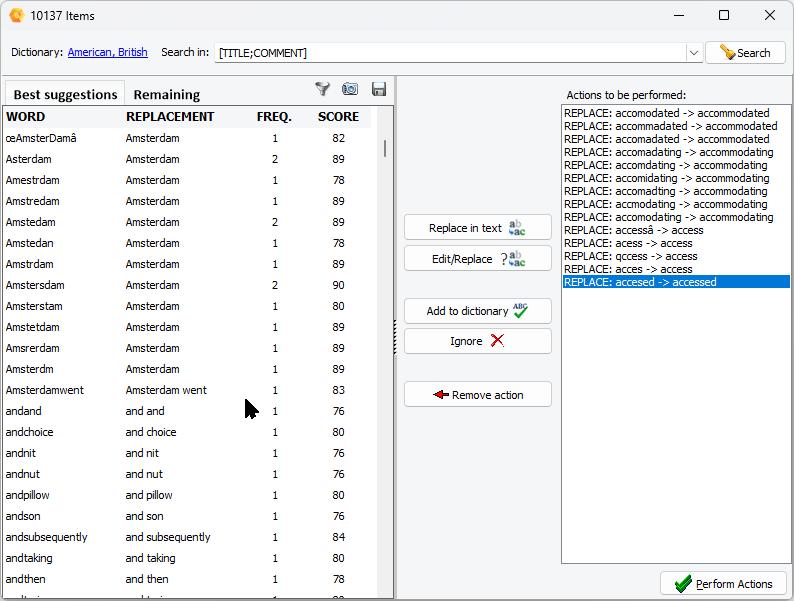Select the Amstedam word row
Image resolution: width=794 pixels, height=601 pixels.
187,222
